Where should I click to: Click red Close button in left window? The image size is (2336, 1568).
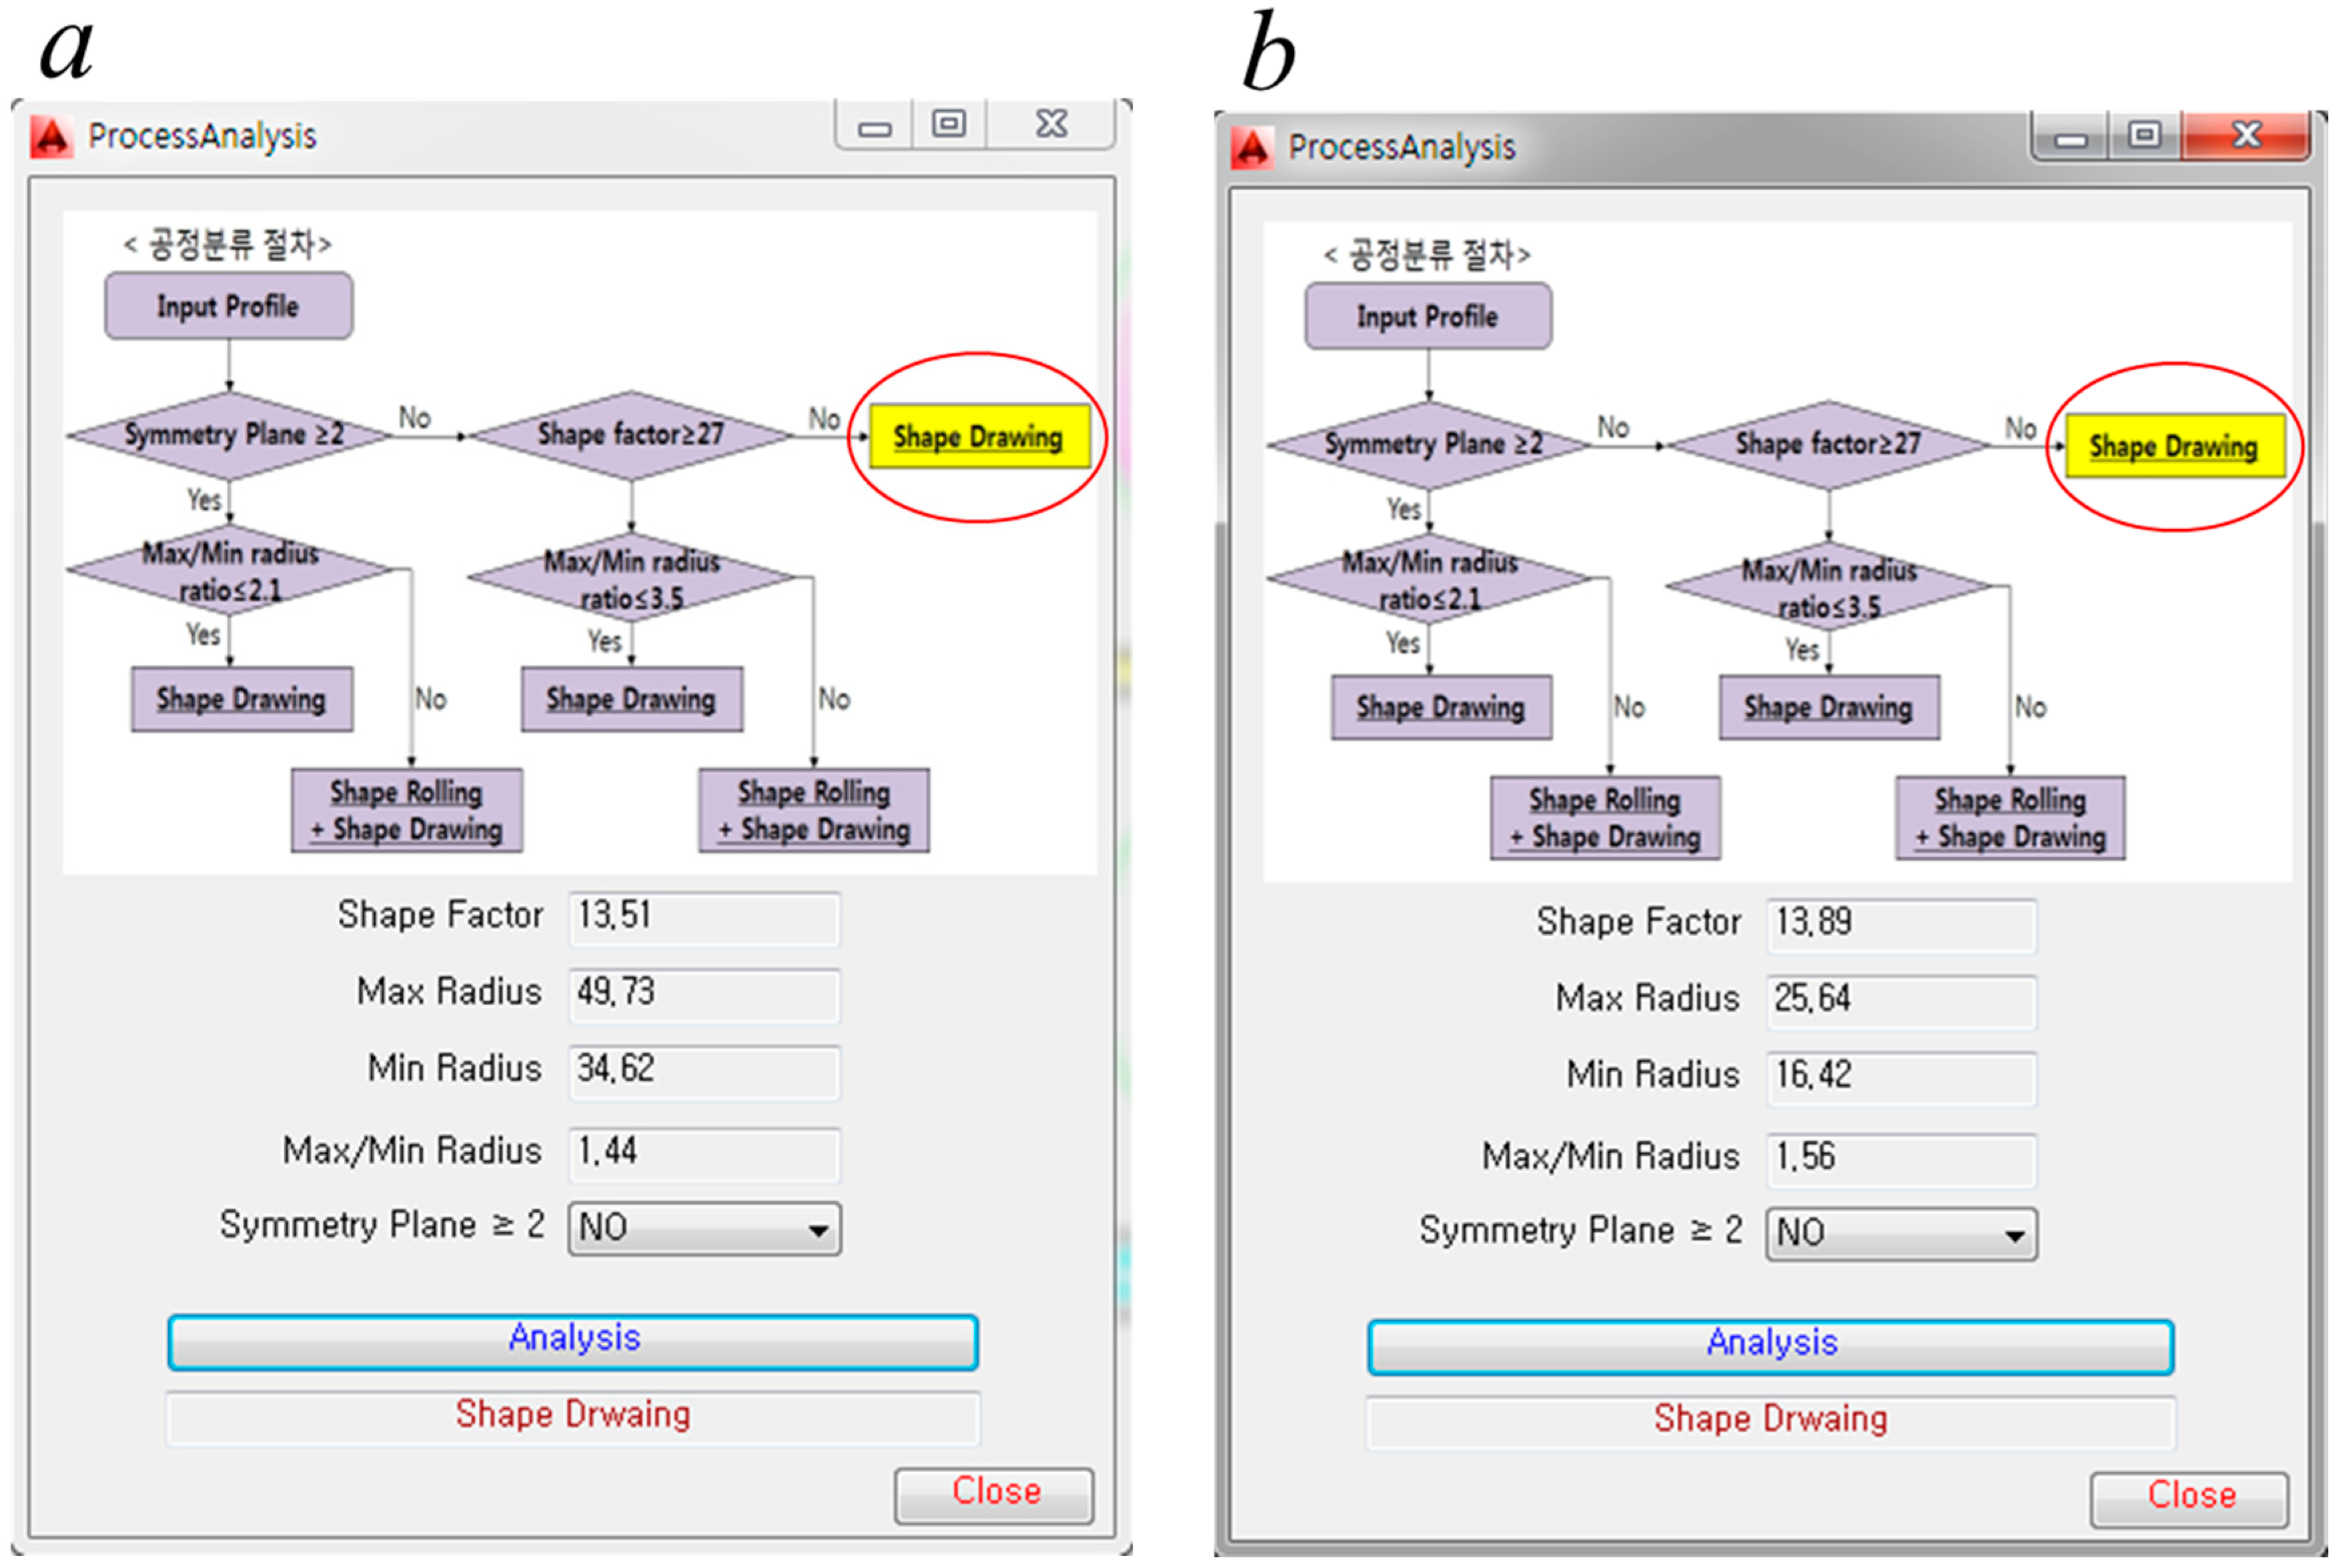coord(994,1494)
